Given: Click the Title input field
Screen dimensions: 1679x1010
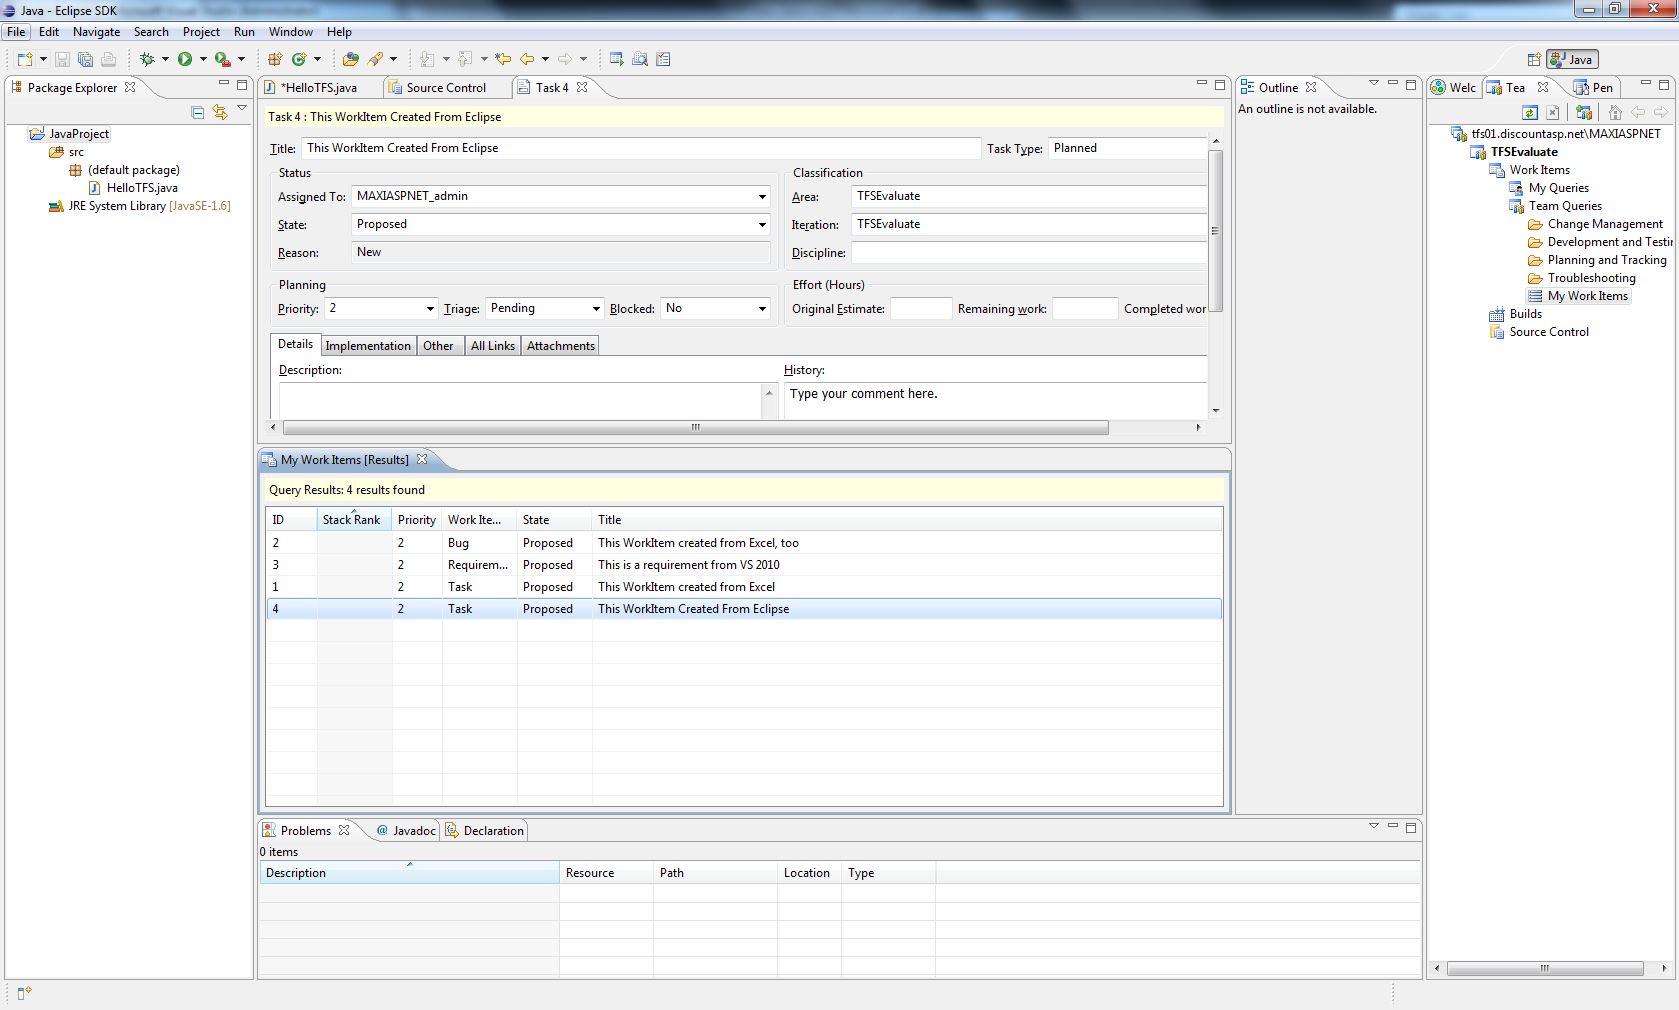Looking at the screenshot, I should click(640, 148).
